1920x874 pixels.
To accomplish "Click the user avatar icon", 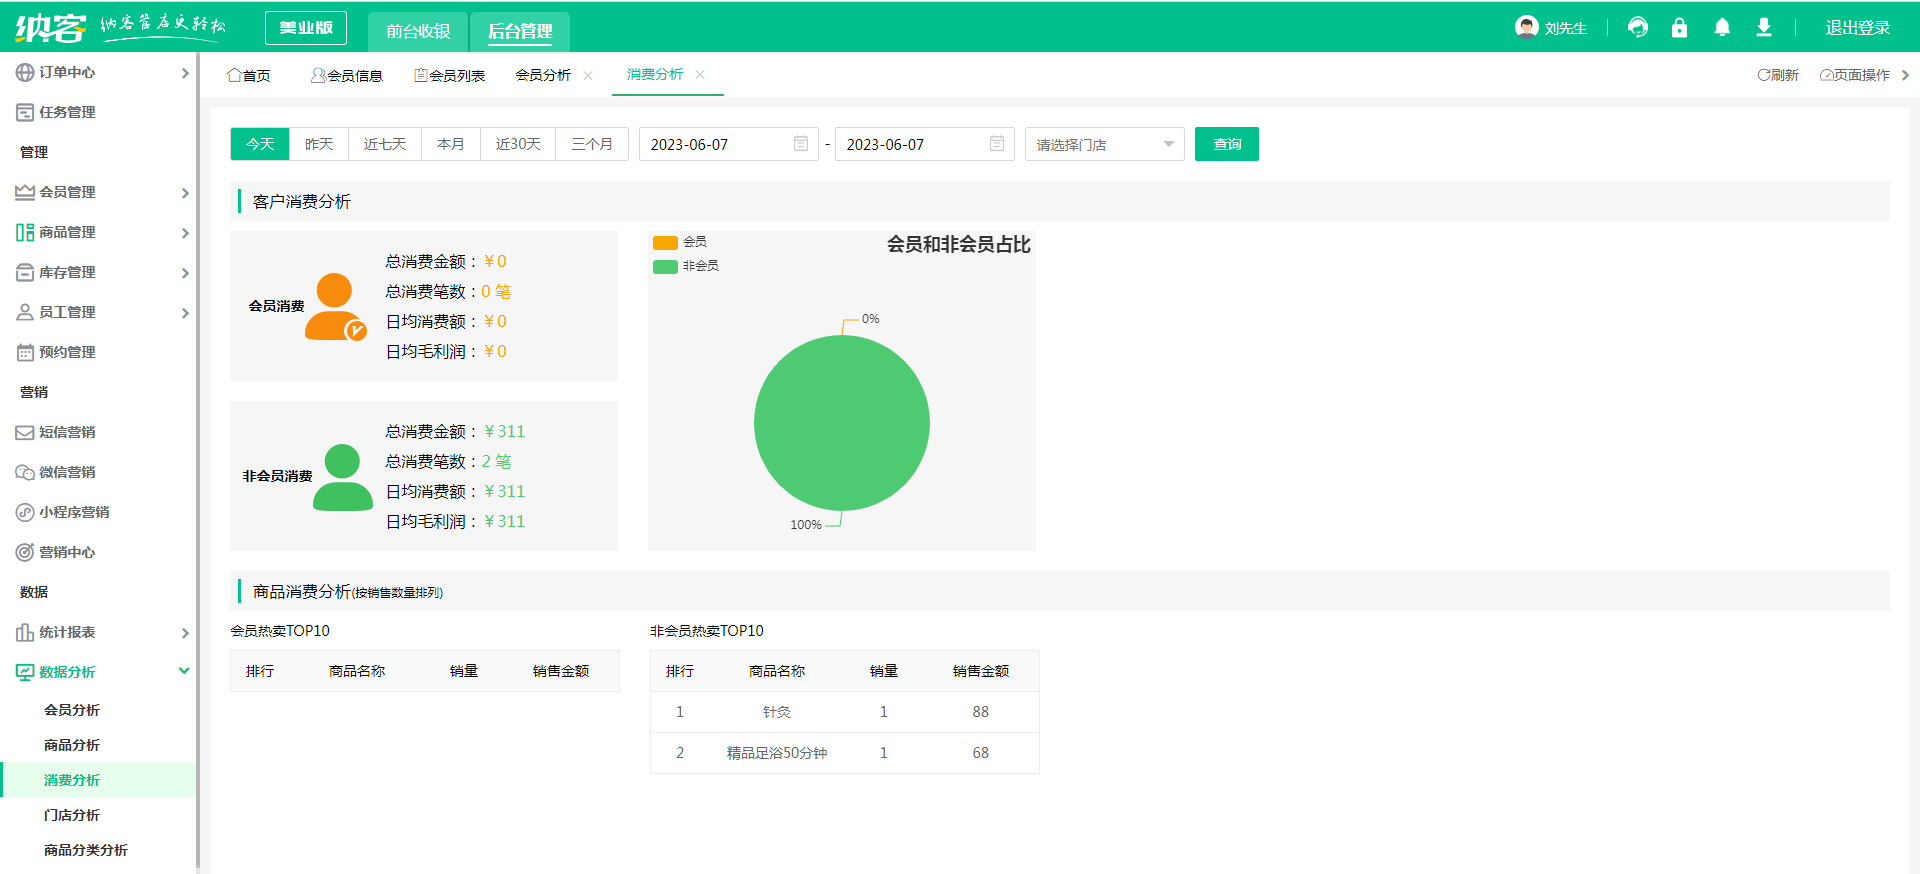I will point(1526,27).
